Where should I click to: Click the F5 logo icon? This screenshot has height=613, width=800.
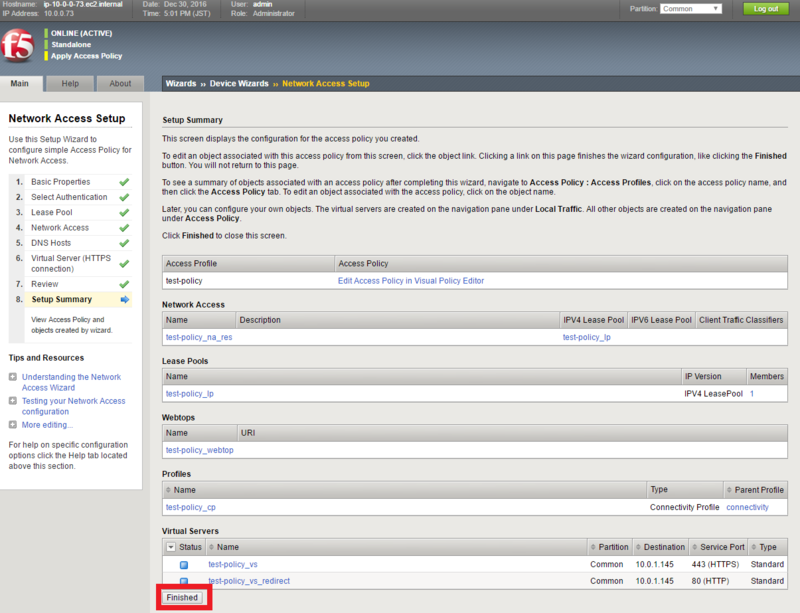(x=17, y=45)
